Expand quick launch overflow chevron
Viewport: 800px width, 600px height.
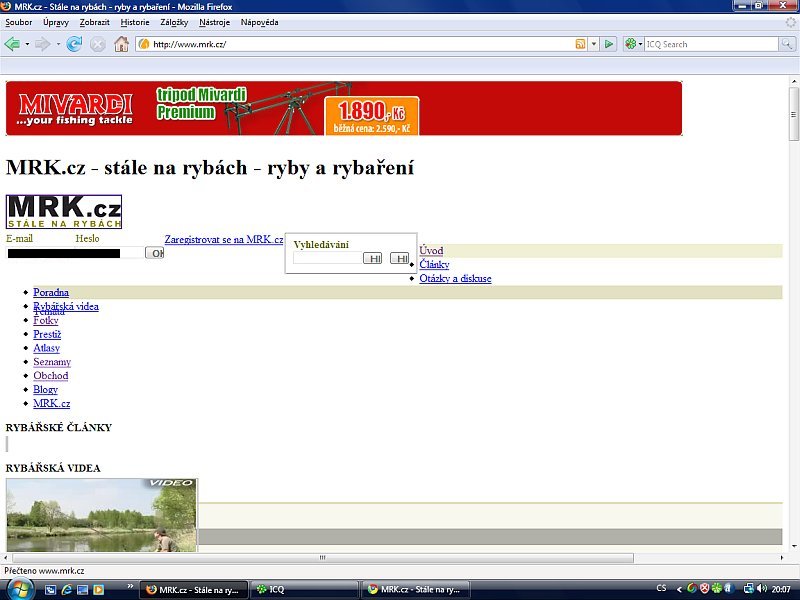point(130,586)
